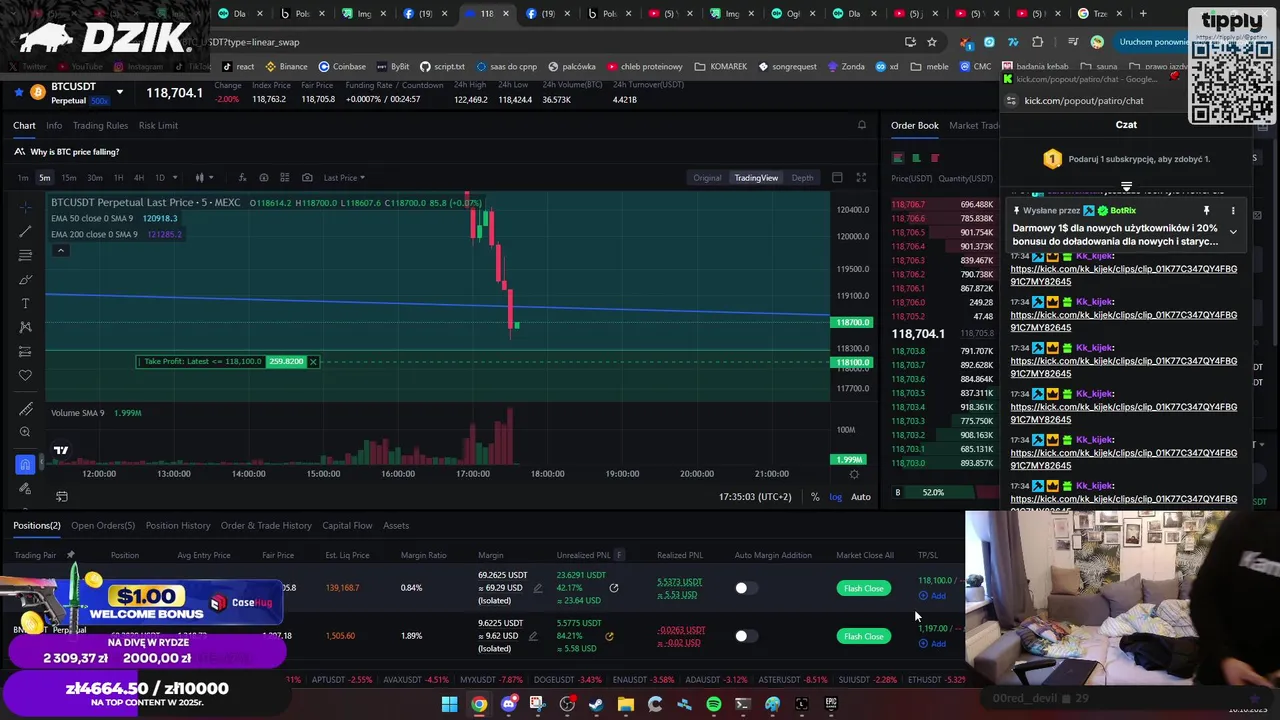This screenshot has width=1280, height=720.
Task: Click the chart fullscreen expand icon
Action: click(x=861, y=178)
